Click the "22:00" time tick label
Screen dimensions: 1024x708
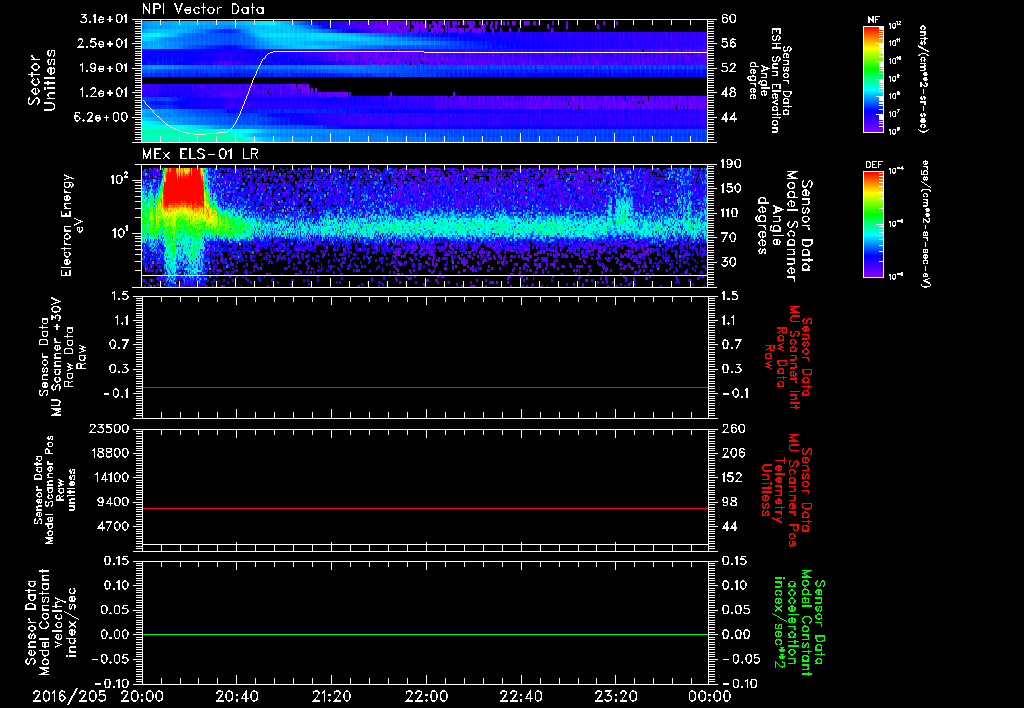426,697
